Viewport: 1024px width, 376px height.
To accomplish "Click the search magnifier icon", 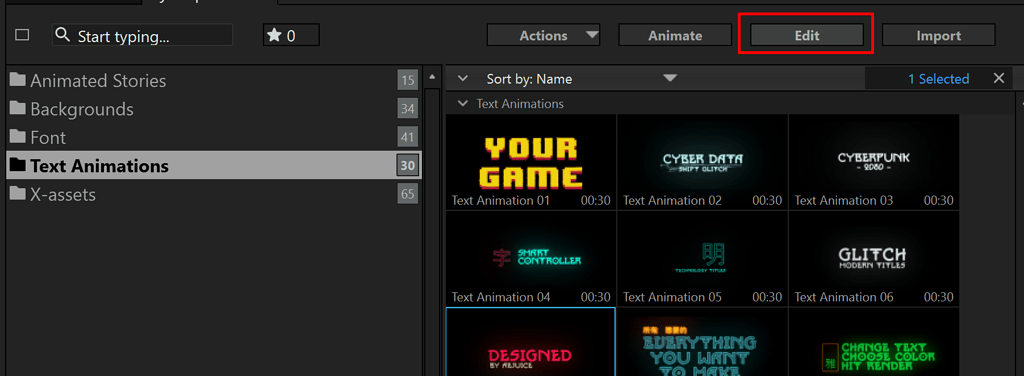I will click(x=63, y=35).
